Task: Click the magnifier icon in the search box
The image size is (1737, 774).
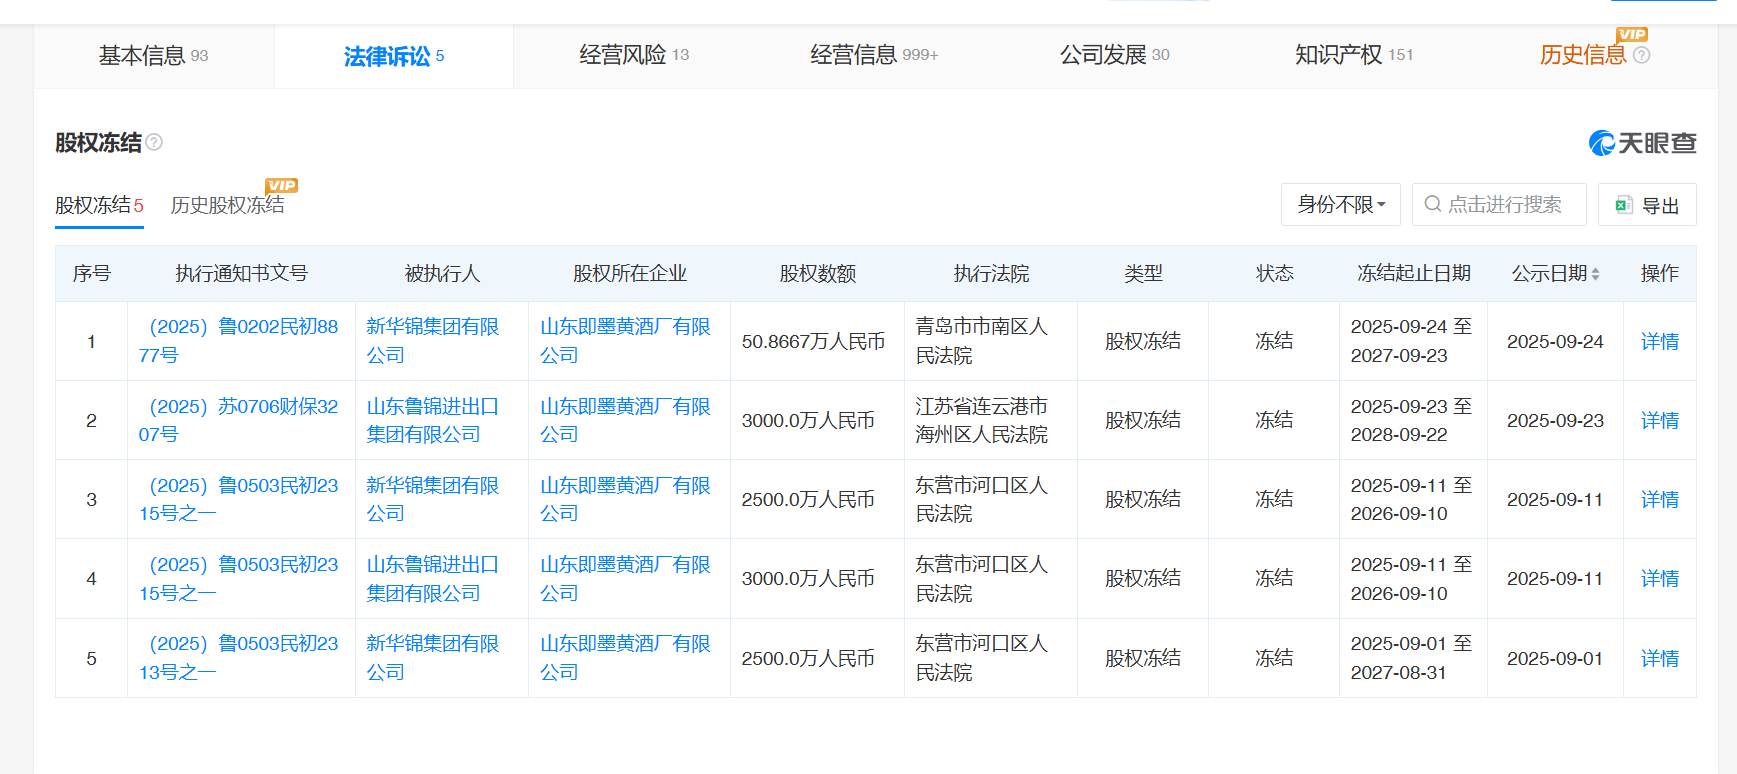Action: [x=1433, y=204]
